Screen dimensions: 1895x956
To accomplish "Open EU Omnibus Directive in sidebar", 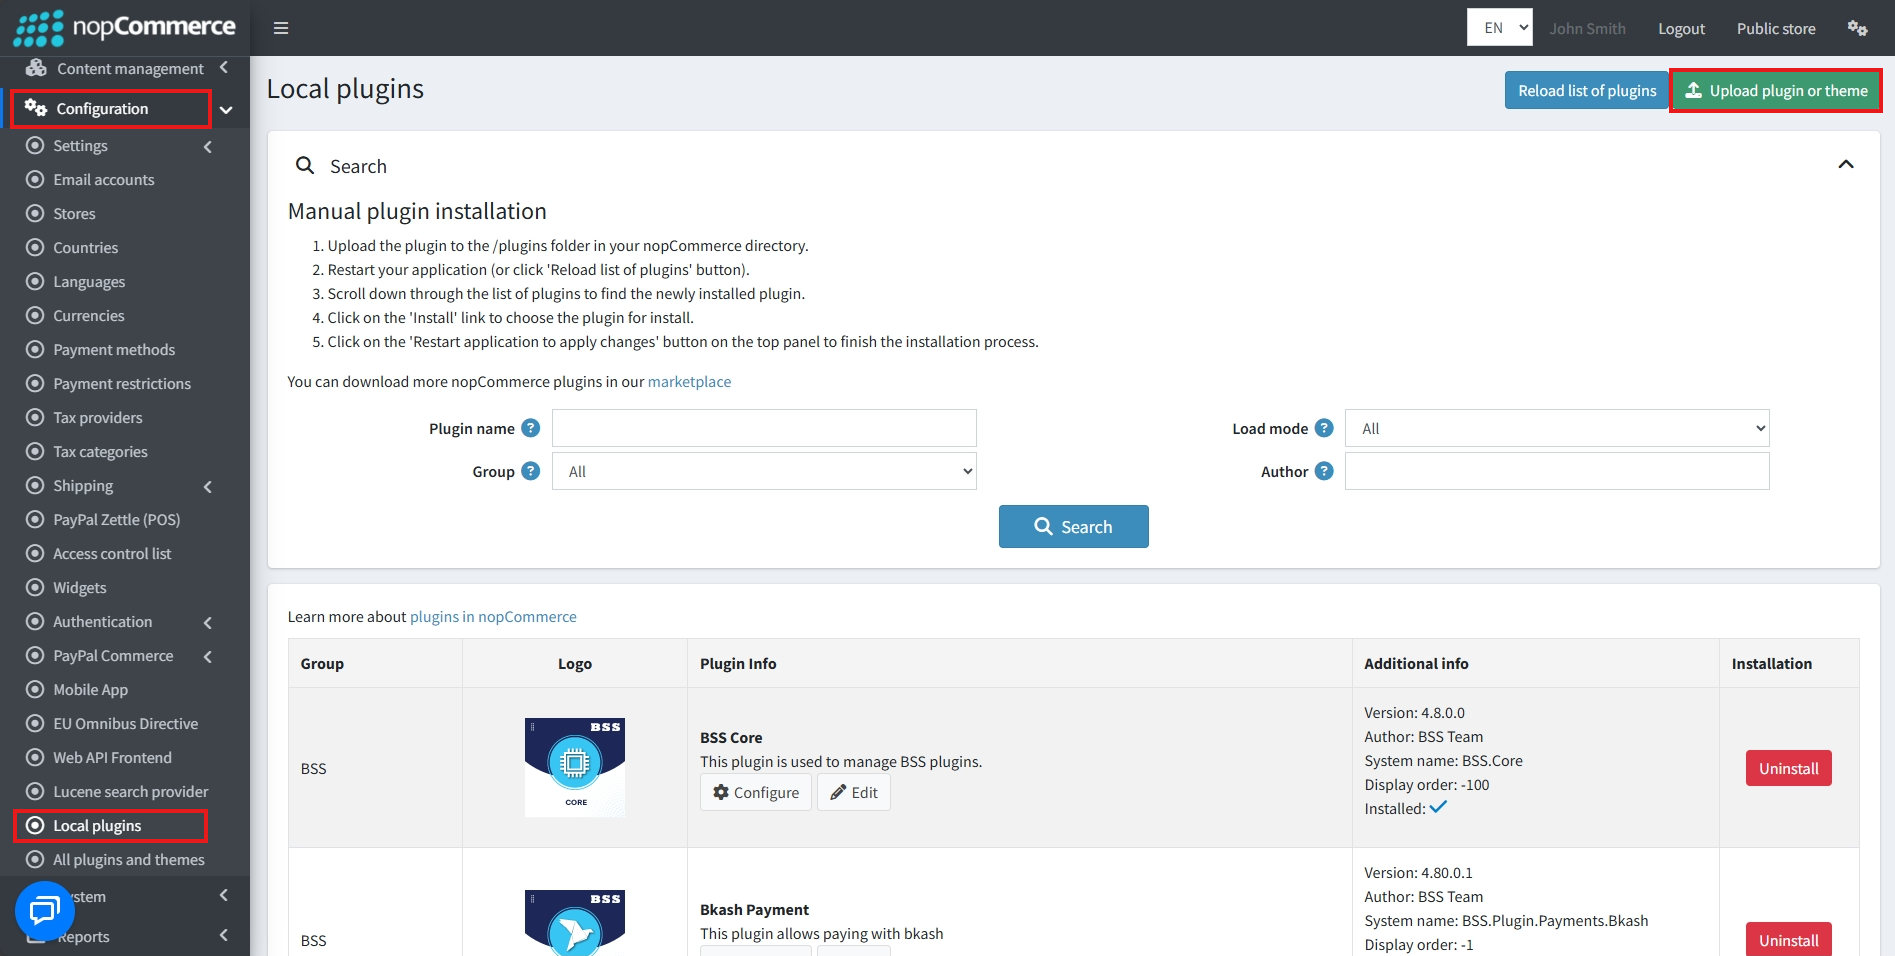I will point(125,724).
